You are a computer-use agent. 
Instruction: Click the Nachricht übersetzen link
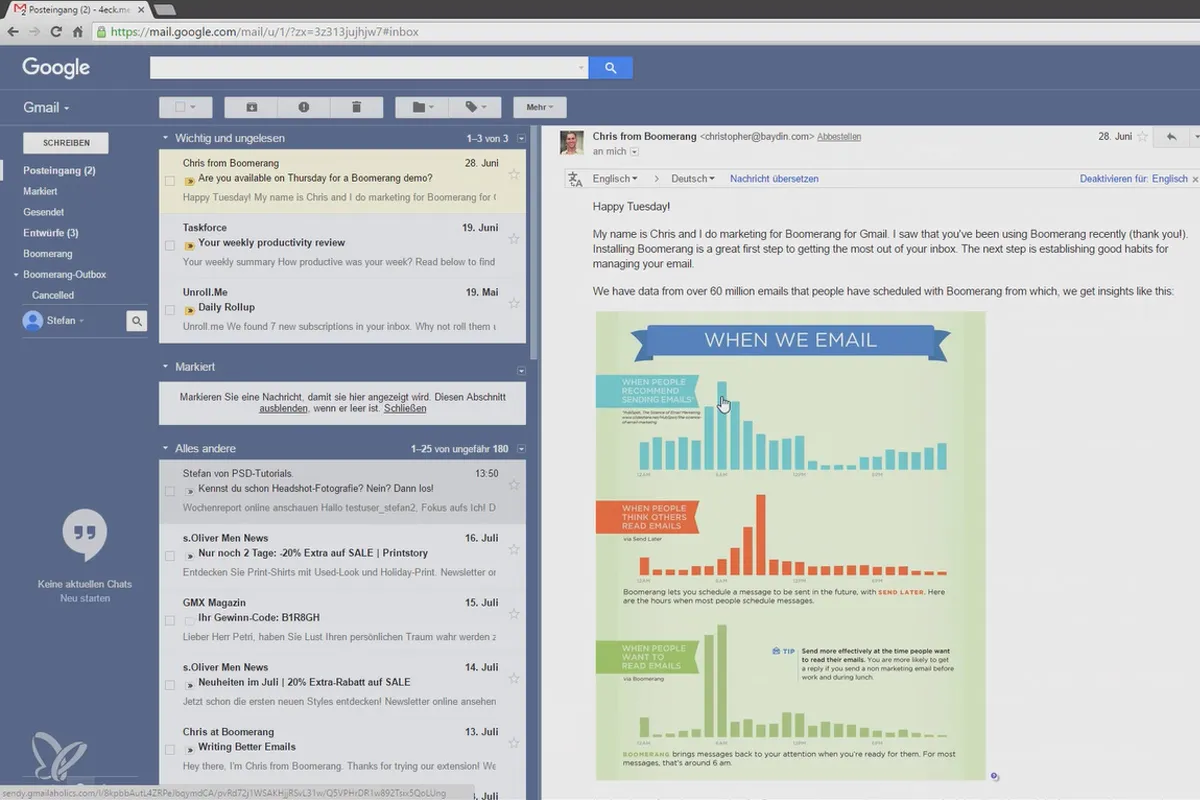point(774,179)
